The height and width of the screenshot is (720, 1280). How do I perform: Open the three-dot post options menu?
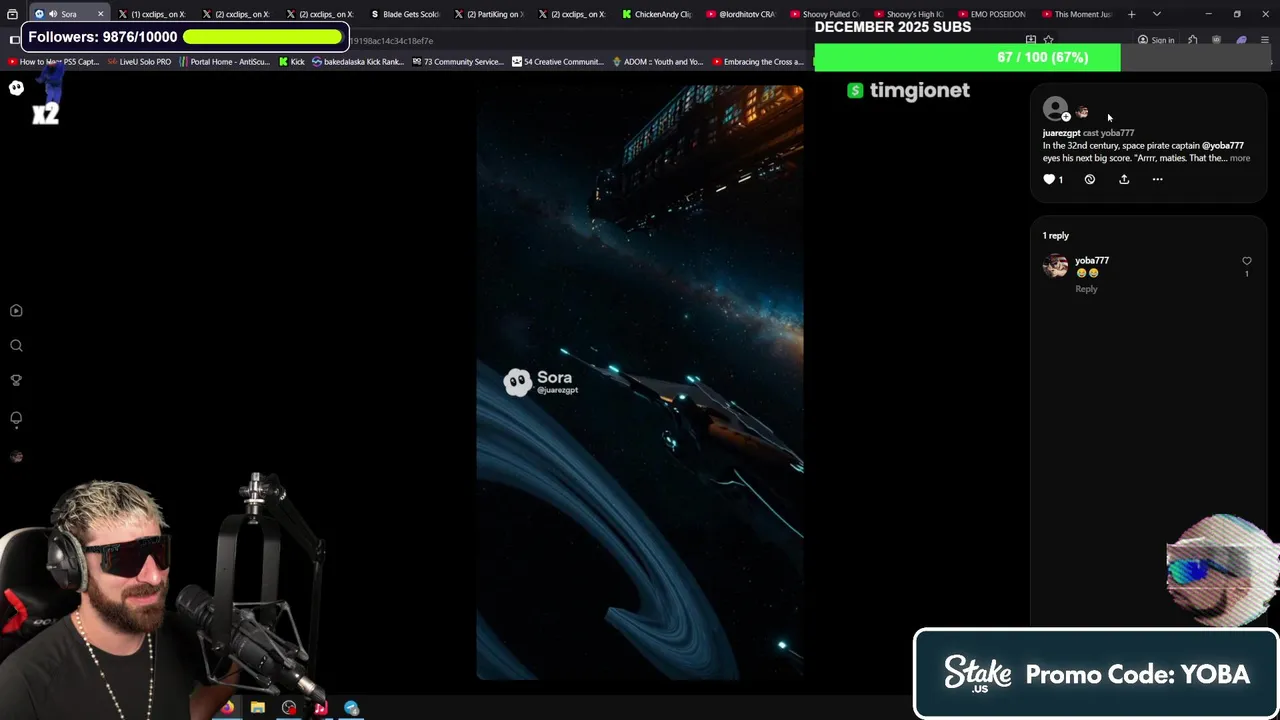(1157, 179)
